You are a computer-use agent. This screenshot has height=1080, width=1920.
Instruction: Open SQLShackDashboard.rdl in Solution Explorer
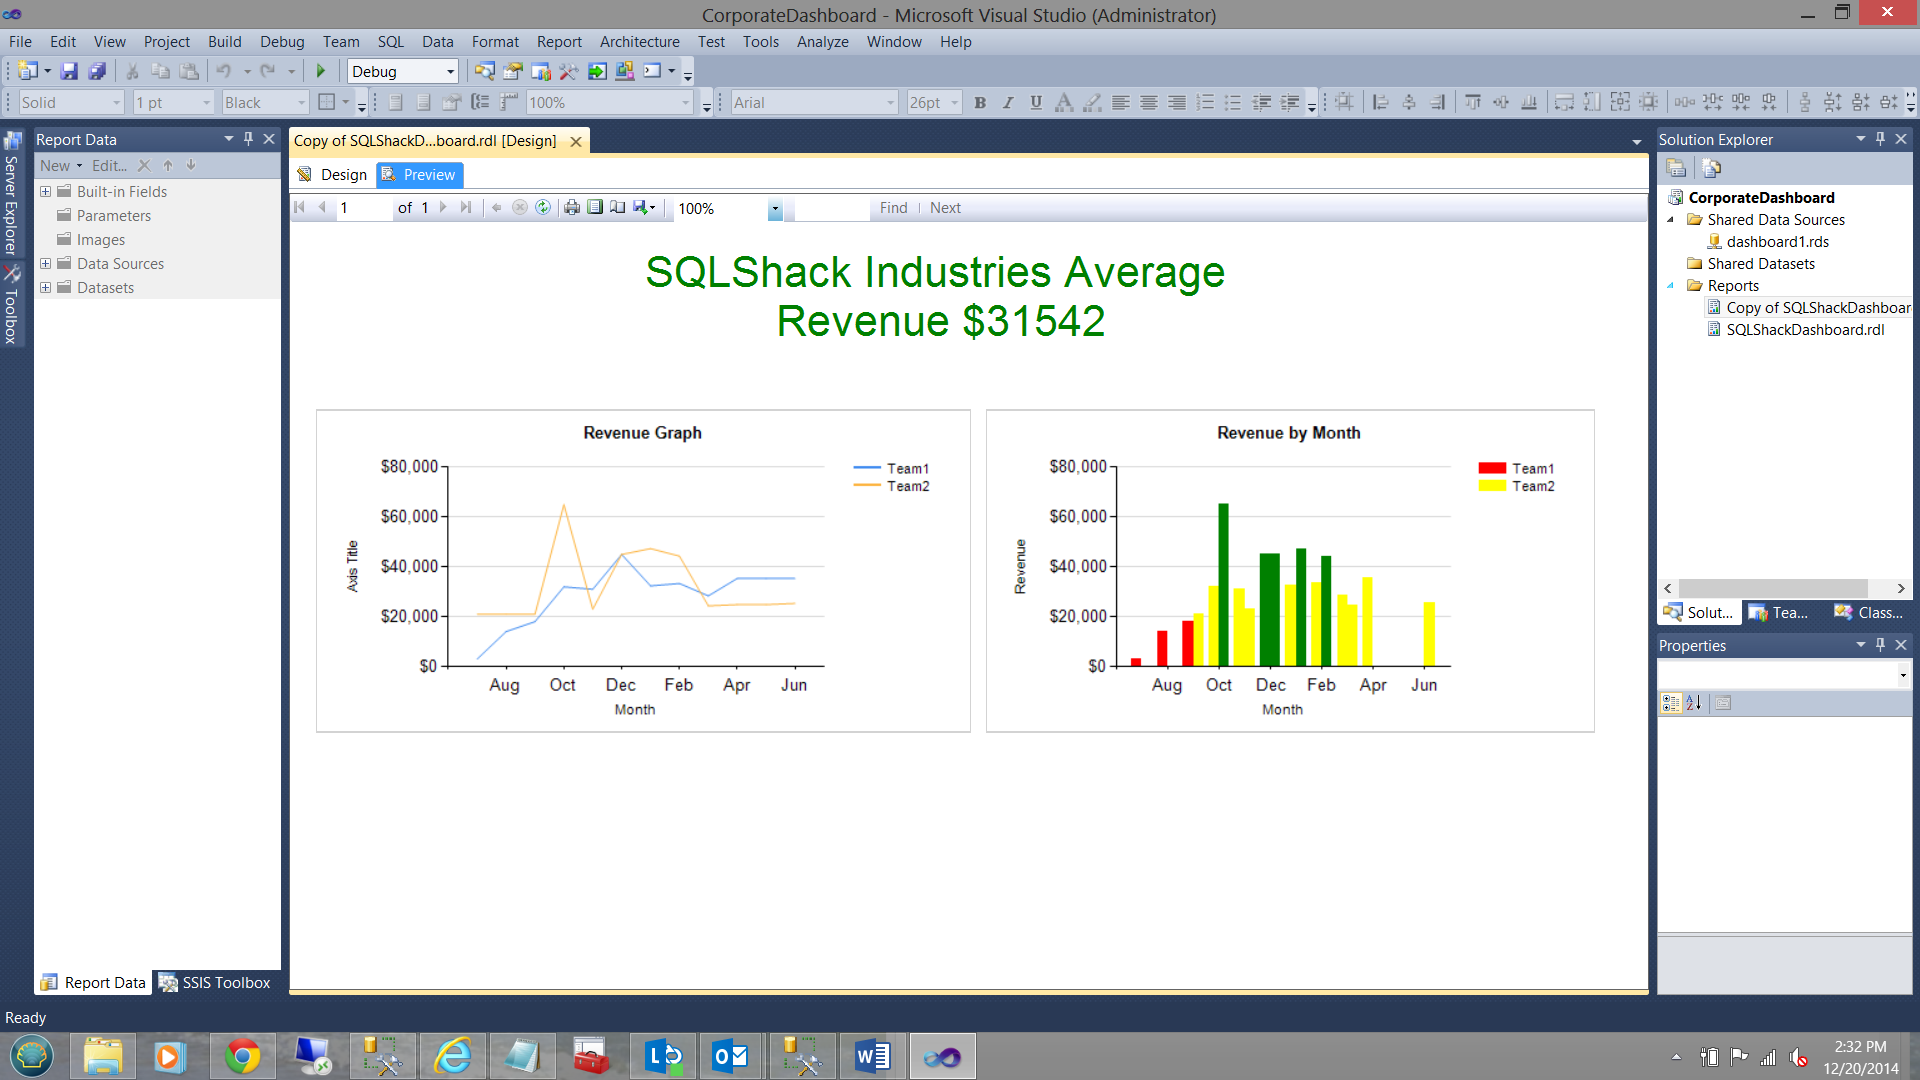[1804, 330]
